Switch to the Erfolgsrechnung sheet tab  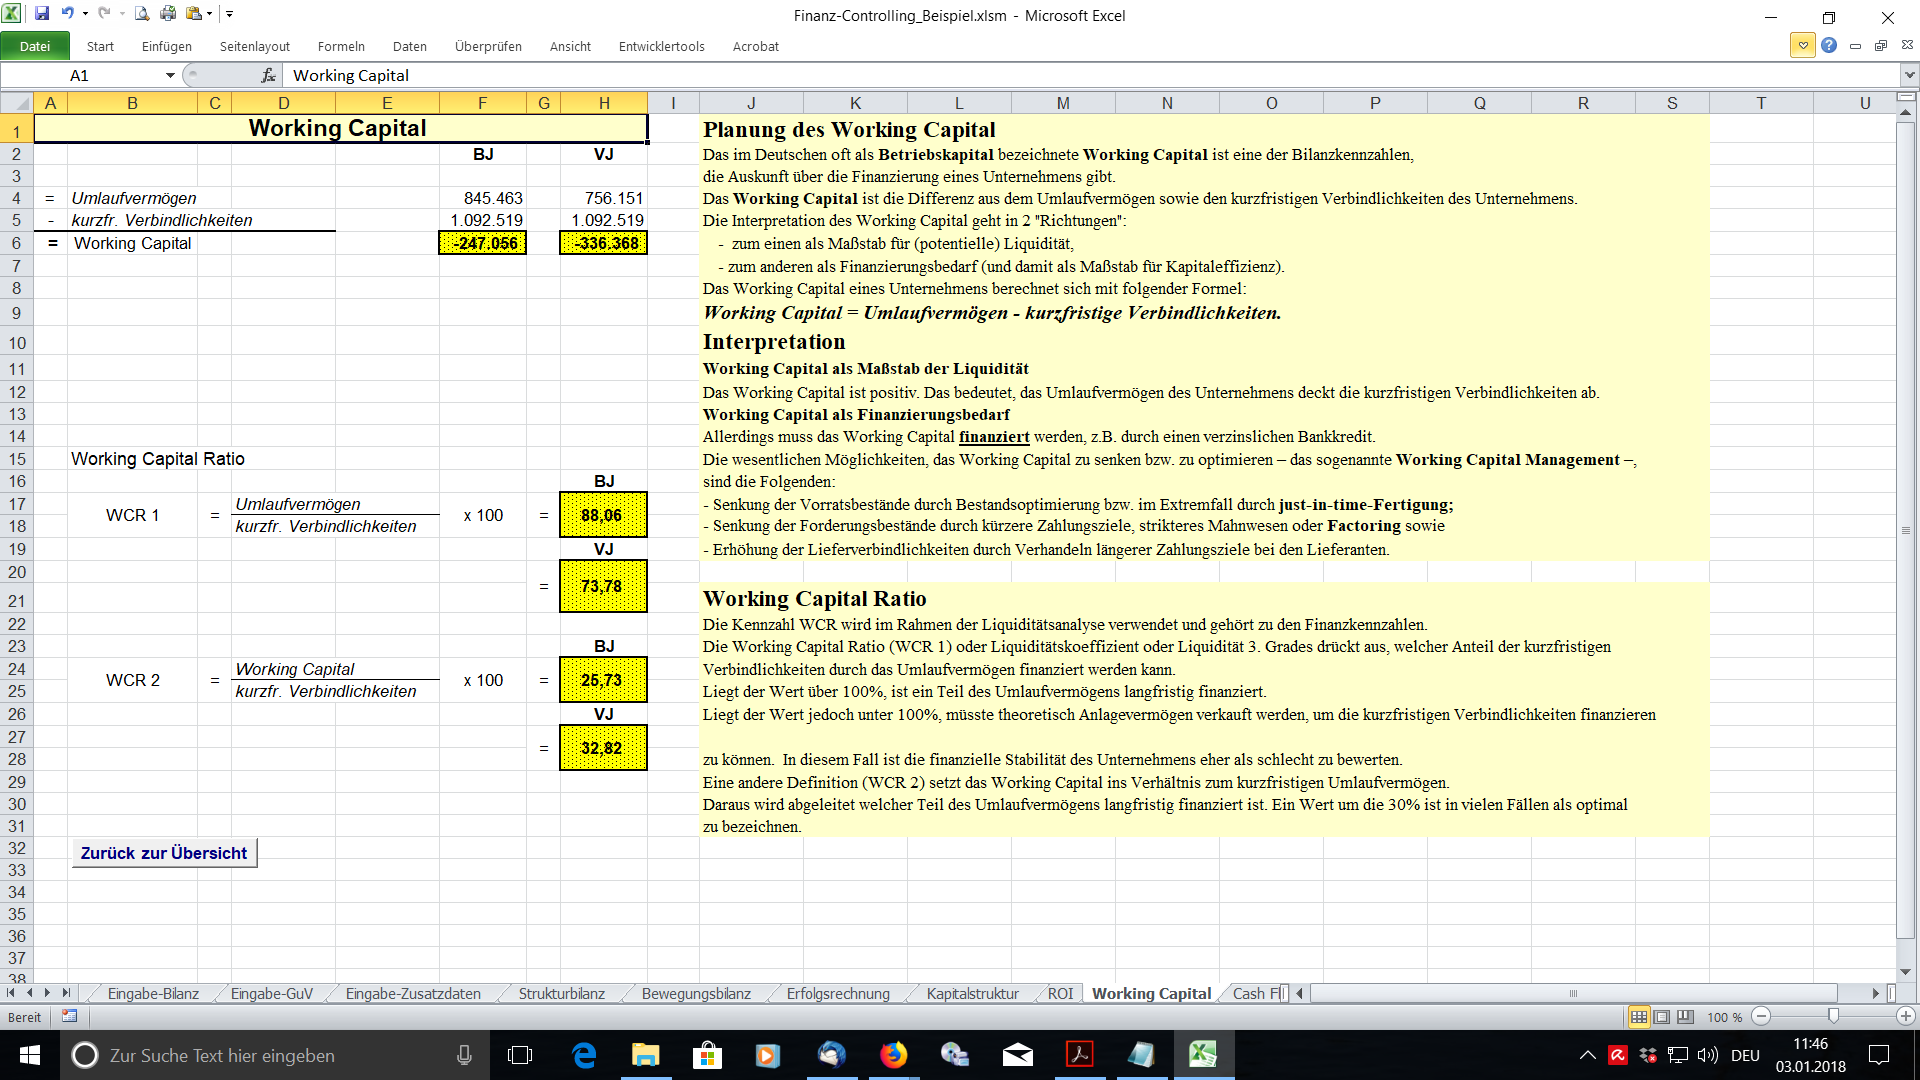[x=838, y=993]
